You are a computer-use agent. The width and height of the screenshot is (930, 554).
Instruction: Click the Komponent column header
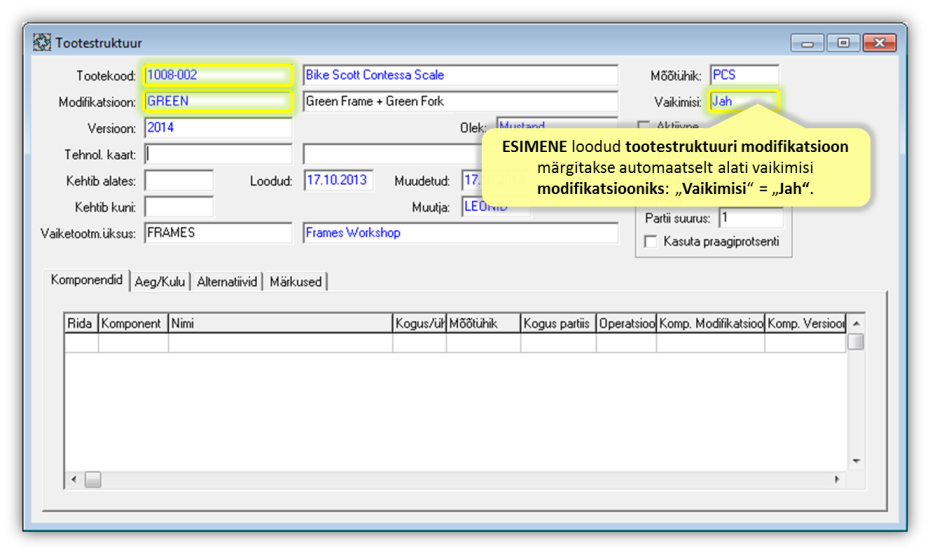click(x=133, y=323)
